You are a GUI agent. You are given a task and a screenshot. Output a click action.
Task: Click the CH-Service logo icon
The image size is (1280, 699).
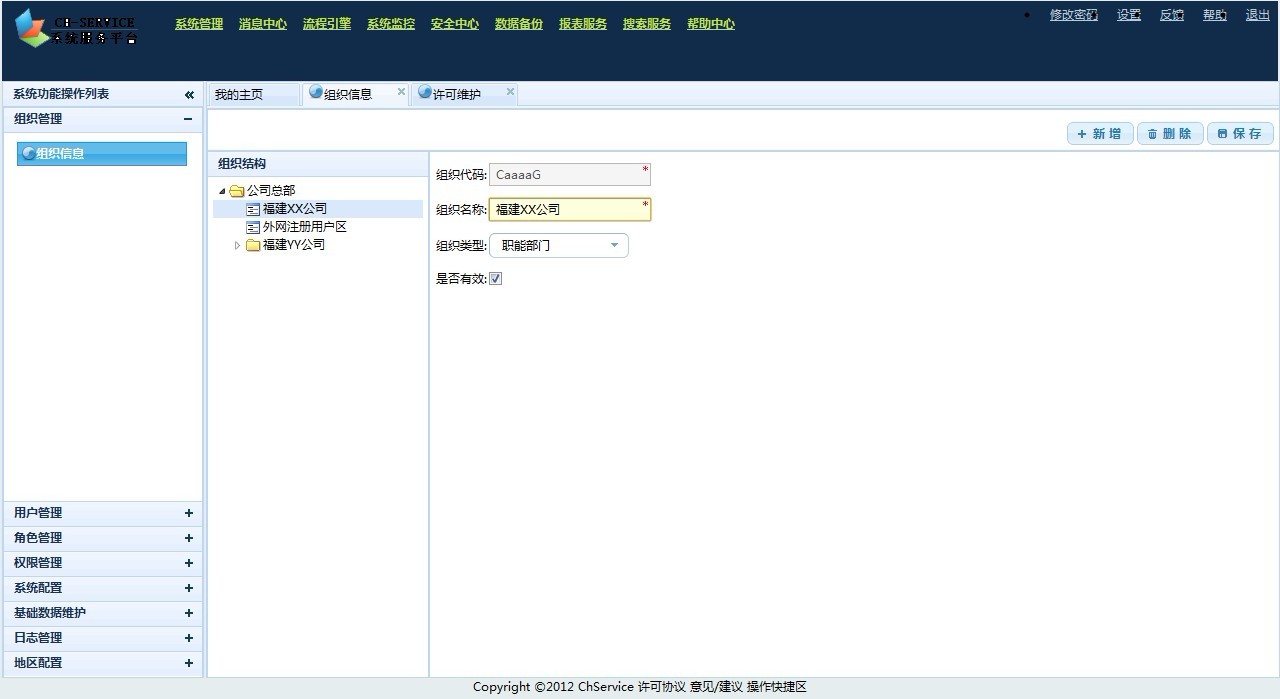[32, 28]
